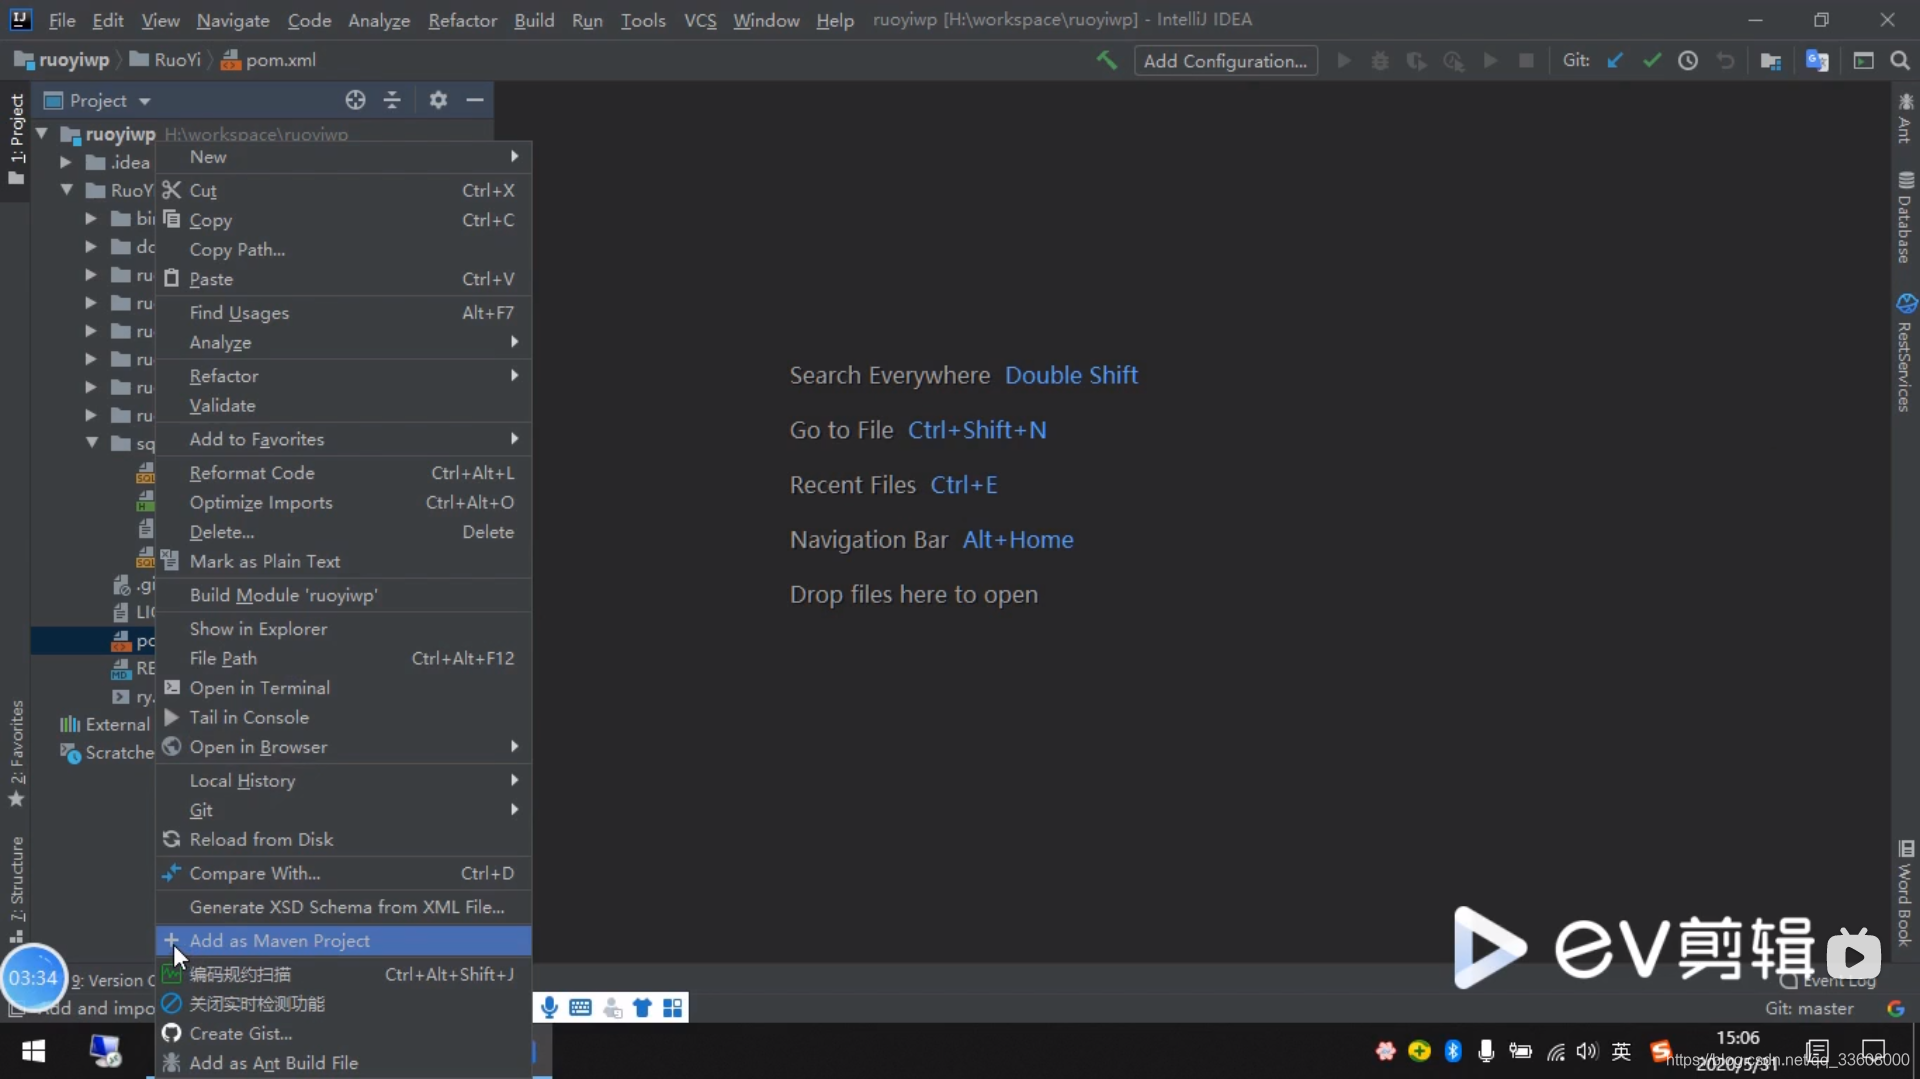Click Add Configuration... button
The image size is (1920, 1079).
[1225, 61]
